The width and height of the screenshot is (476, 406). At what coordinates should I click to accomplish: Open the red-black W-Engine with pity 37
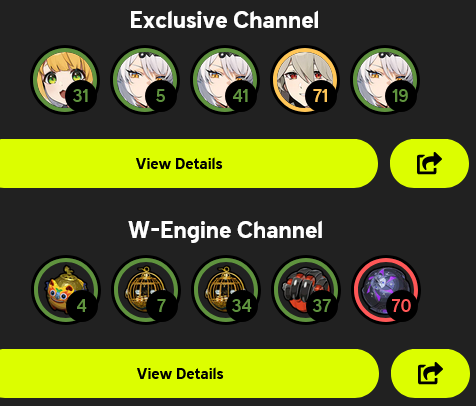tap(306, 289)
